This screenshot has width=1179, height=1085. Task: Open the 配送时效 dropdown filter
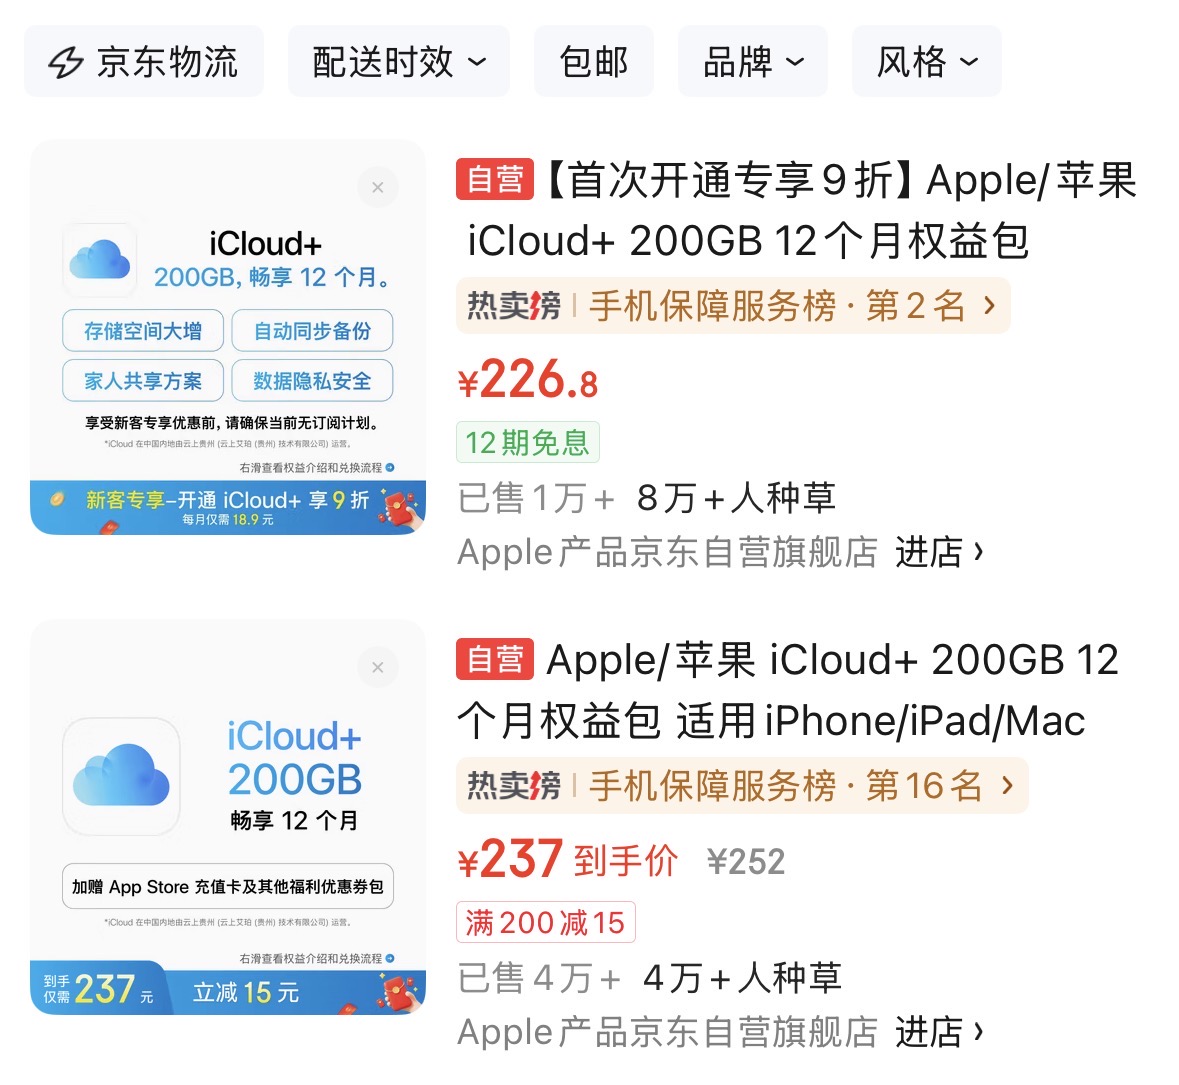pos(399,62)
